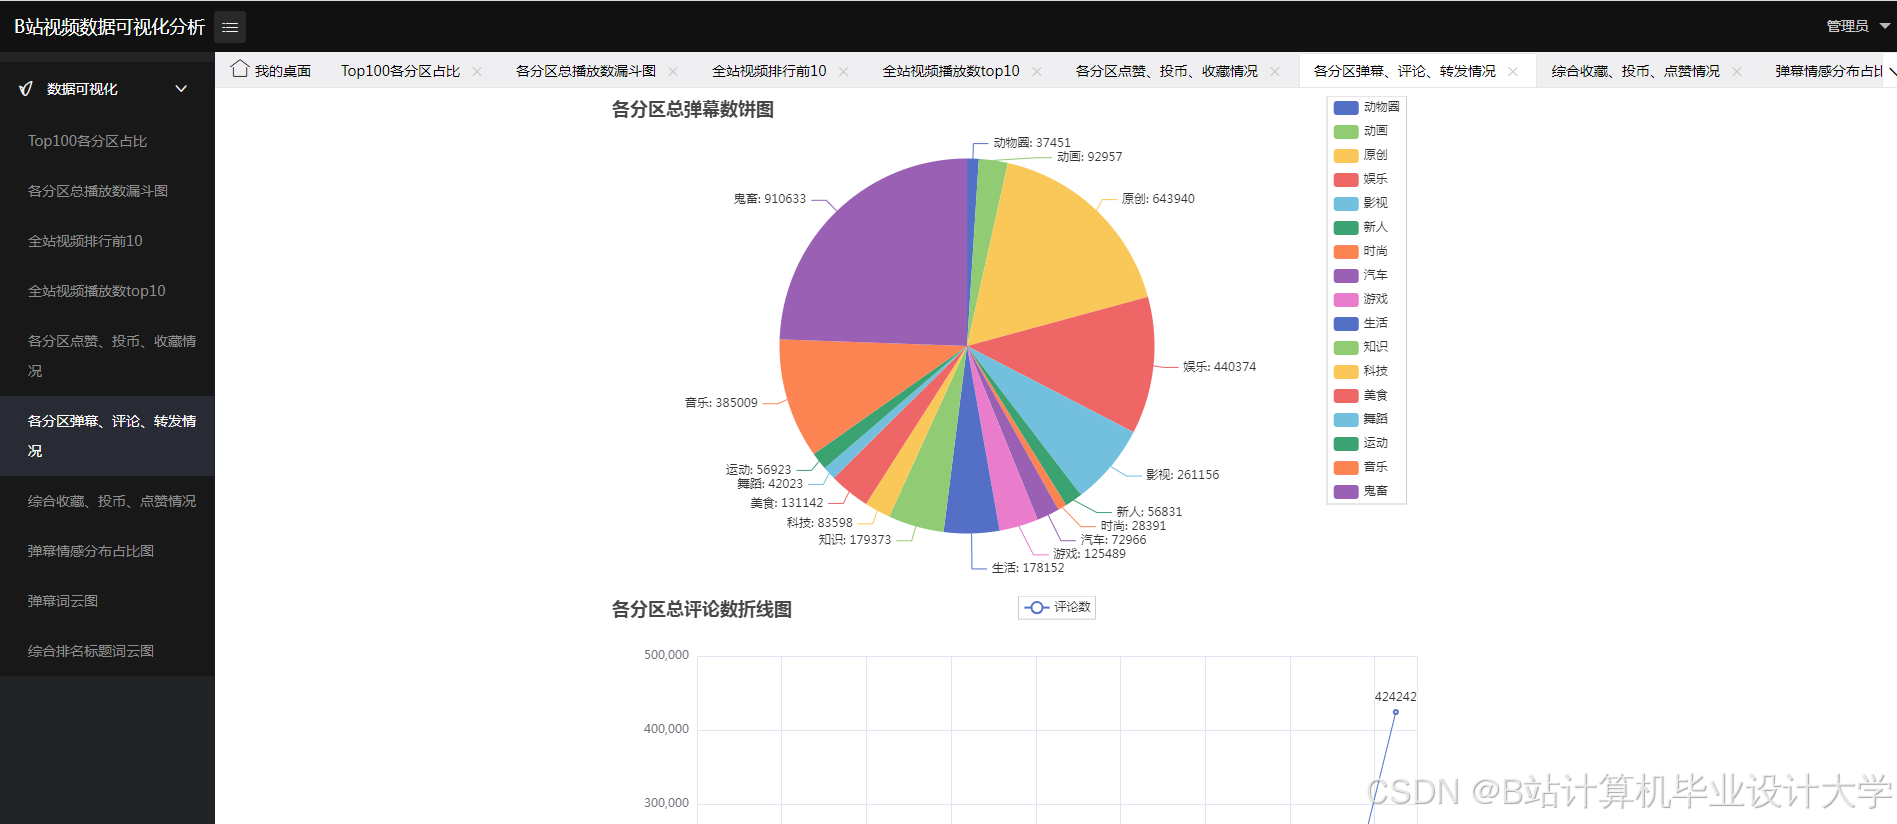Close the 综合收藏、投币、点赞情况 tab

point(1737,71)
